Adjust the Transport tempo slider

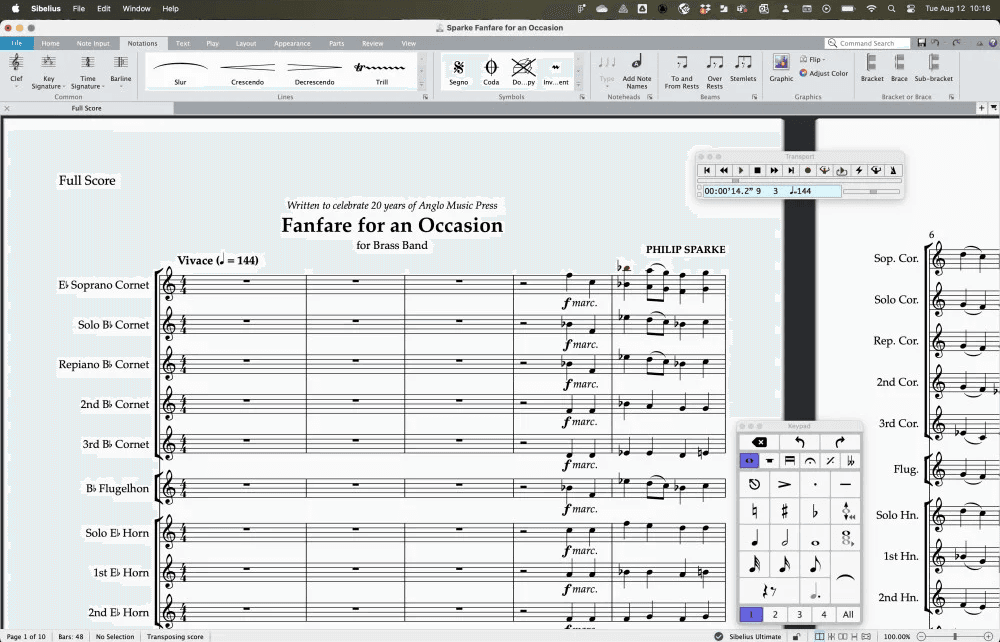pos(871,191)
